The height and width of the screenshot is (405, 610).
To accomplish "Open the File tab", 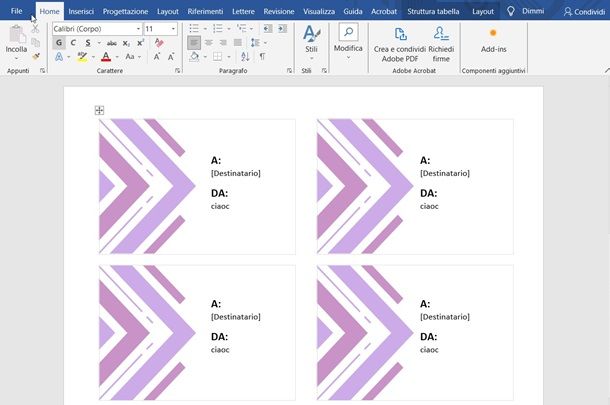I will (16, 11).
